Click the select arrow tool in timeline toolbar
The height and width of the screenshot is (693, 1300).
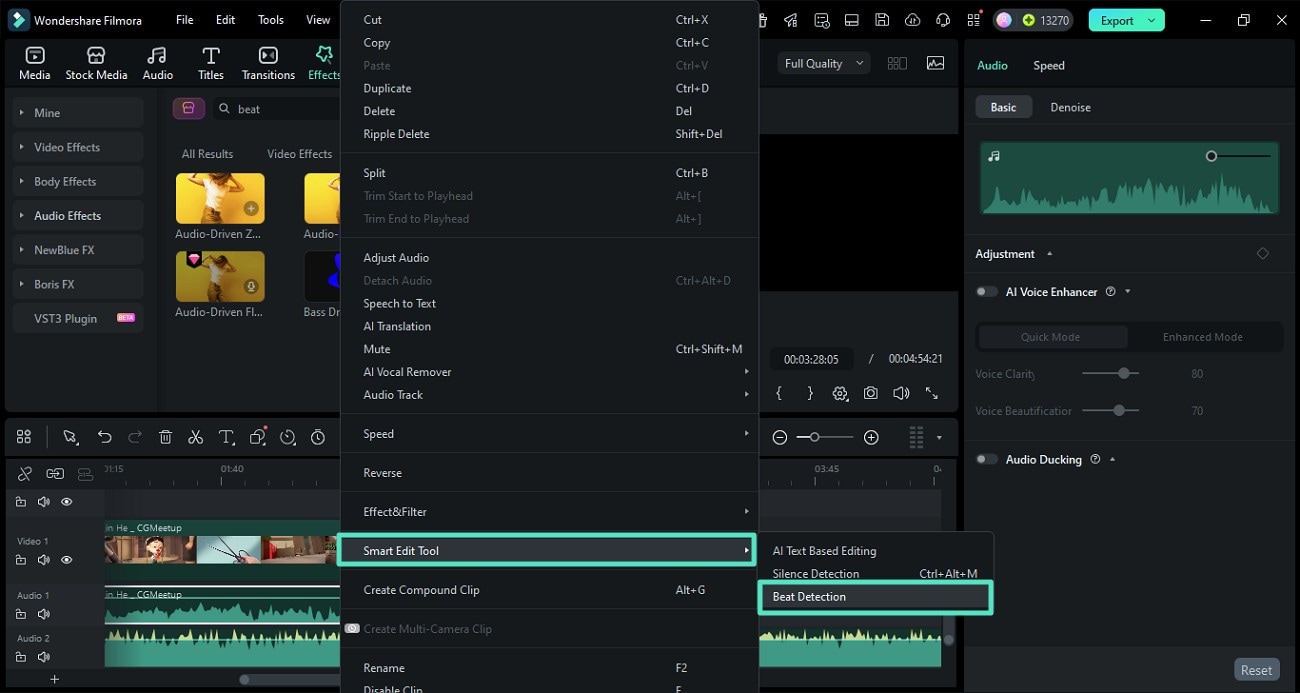click(x=70, y=437)
